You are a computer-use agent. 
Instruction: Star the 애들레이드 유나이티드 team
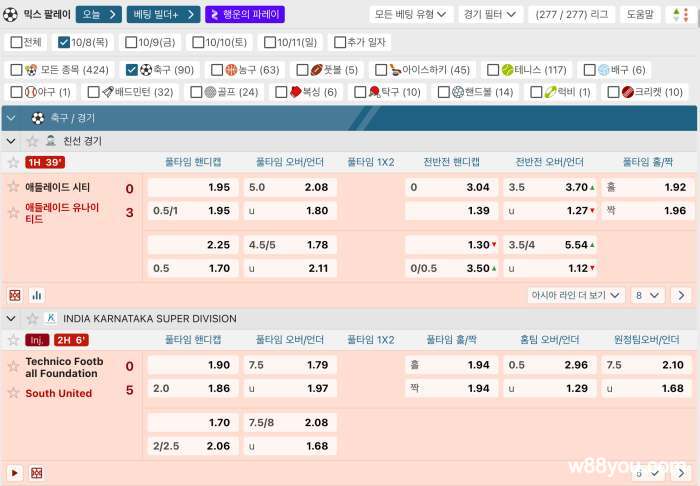pos(13,212)
